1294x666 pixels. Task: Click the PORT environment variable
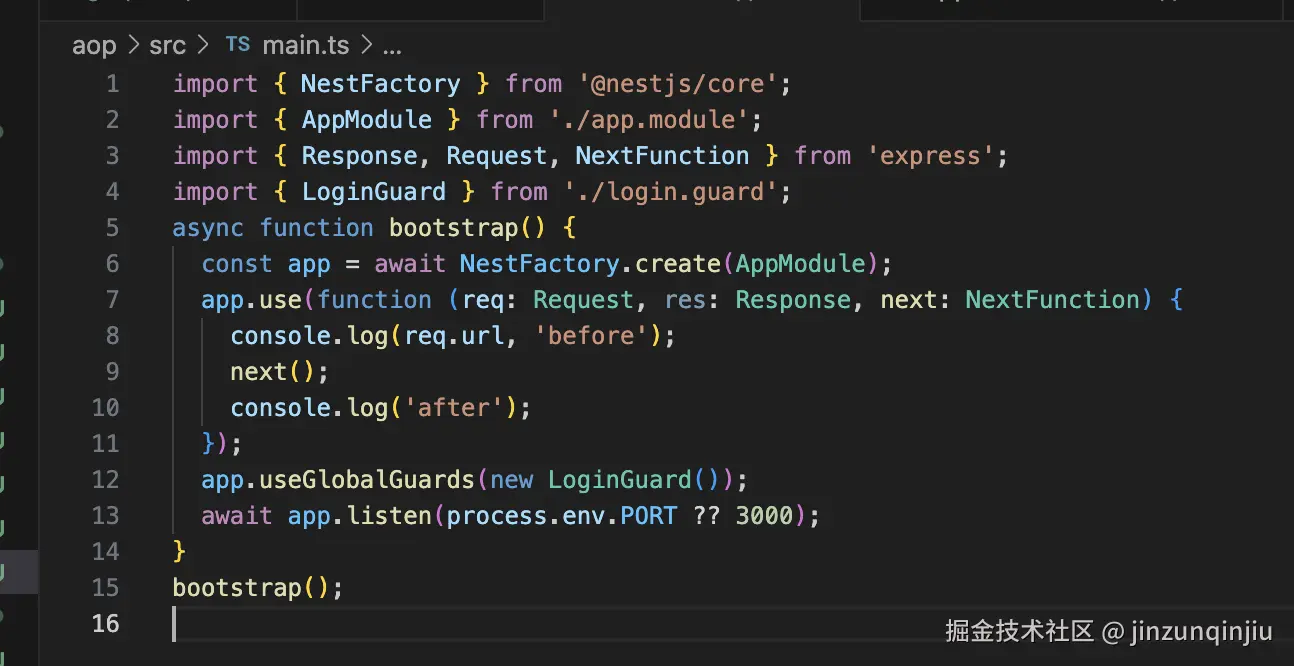(x=648, y=516)
